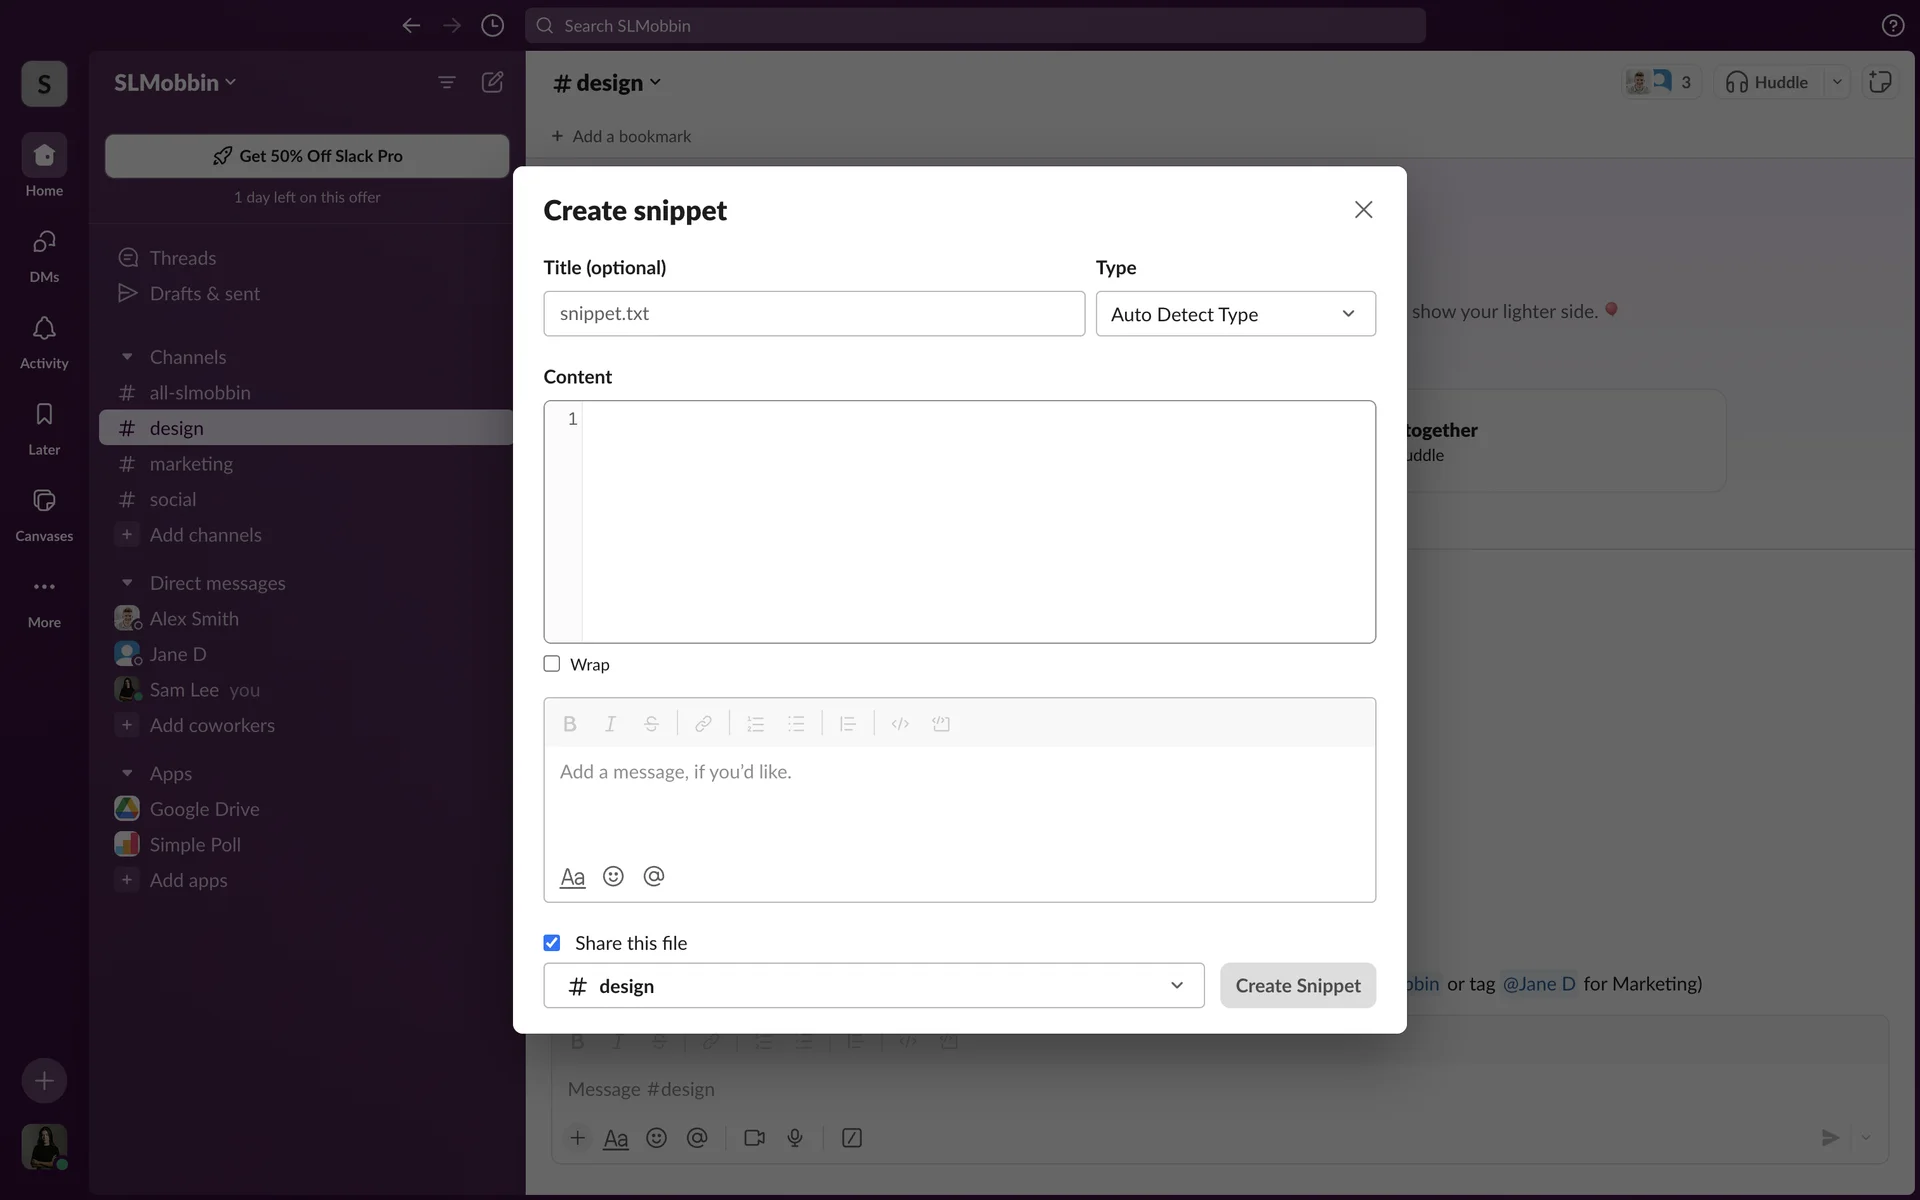
Task: Click the link icon in snippet message toolbar
Action: pos(703,724)
